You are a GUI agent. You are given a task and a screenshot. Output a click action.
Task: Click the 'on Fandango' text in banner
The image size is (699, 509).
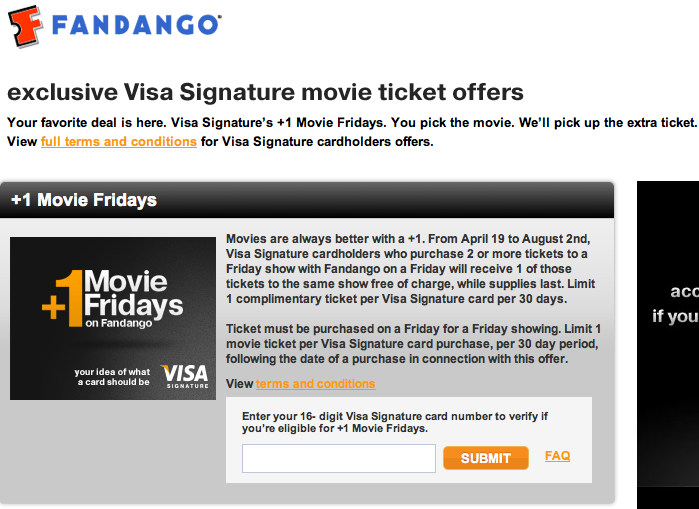tap(119, 323)
